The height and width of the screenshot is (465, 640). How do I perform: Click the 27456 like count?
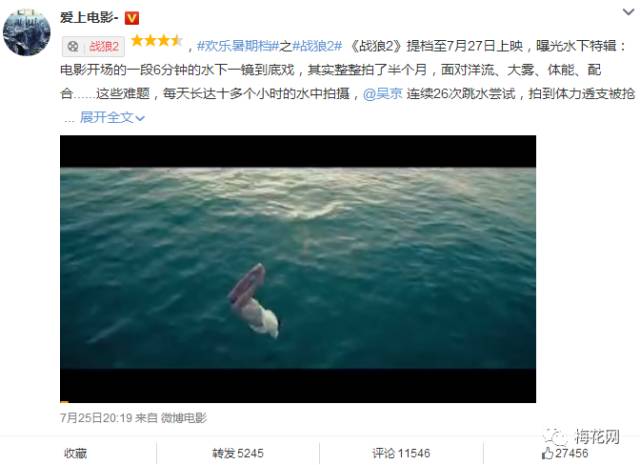(571, 453)
